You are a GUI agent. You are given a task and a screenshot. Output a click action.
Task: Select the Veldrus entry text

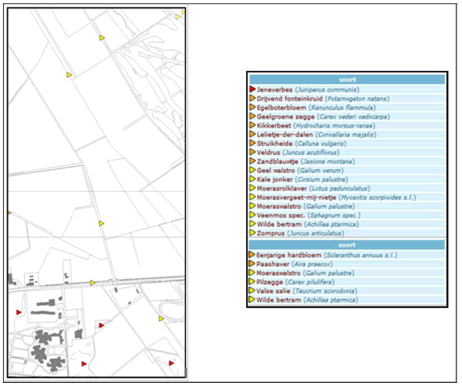[268, 153]
